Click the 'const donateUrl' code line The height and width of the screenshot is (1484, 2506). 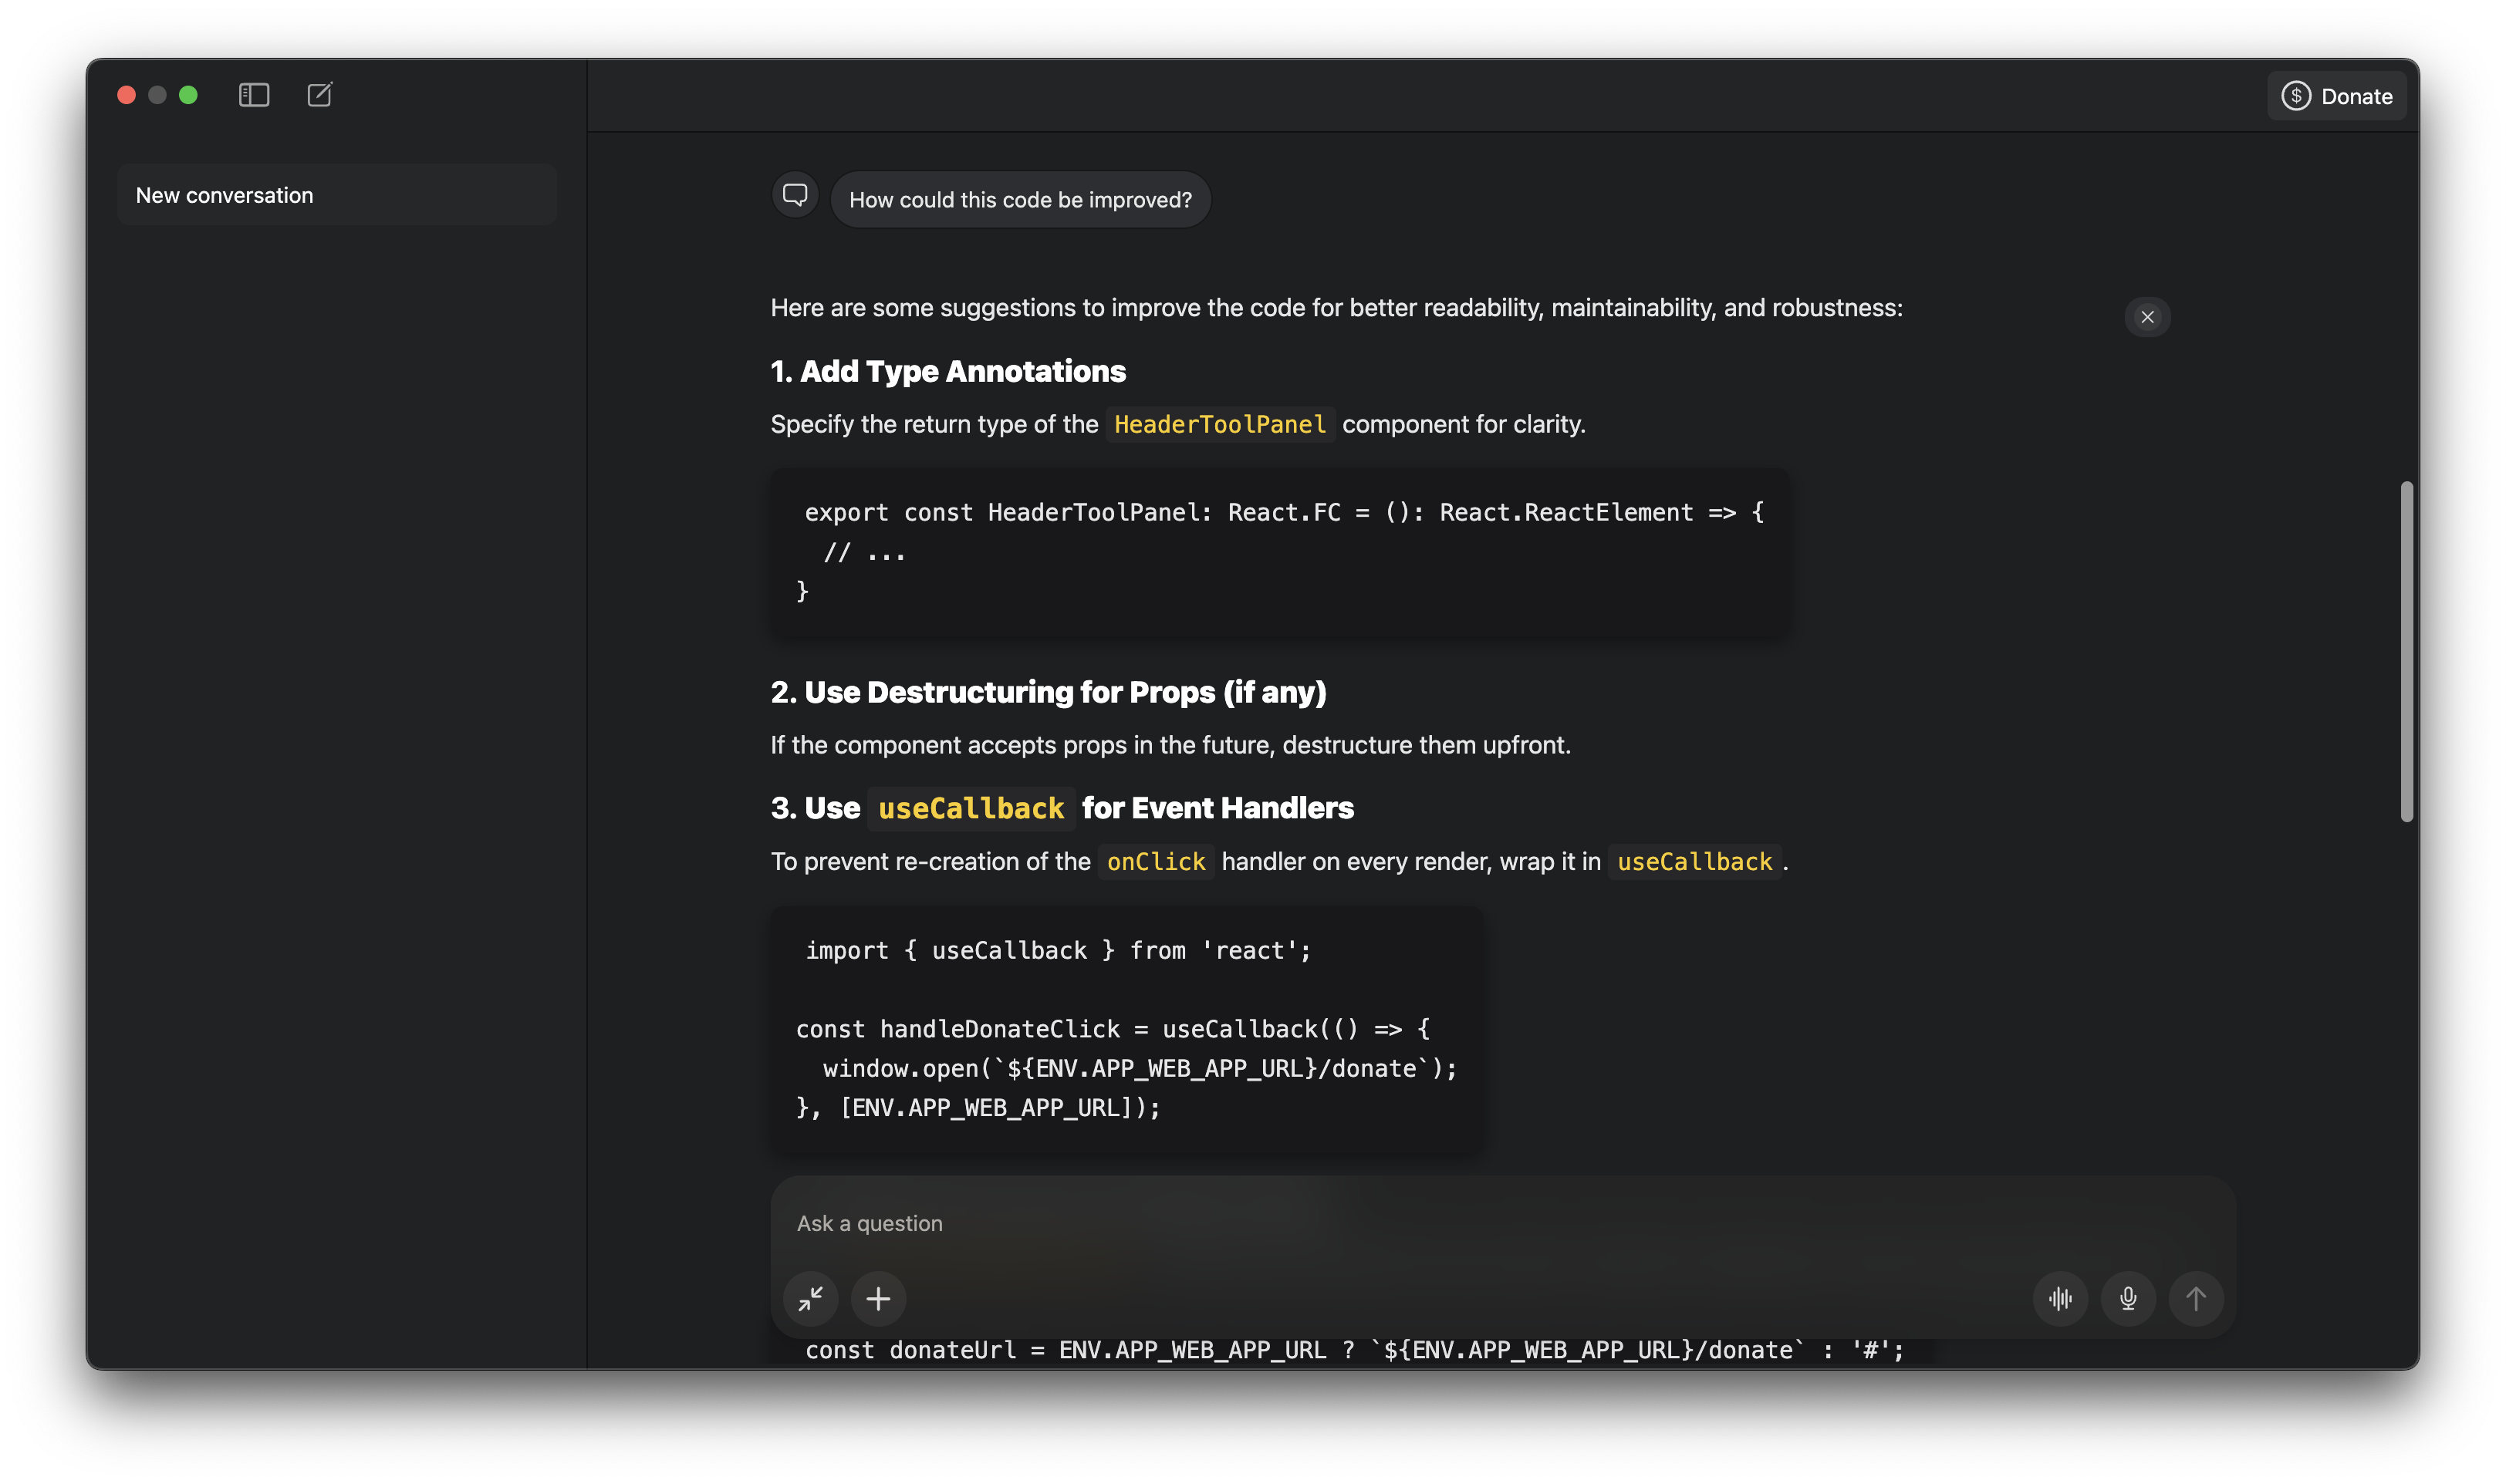click(x=1354, y=1350)
